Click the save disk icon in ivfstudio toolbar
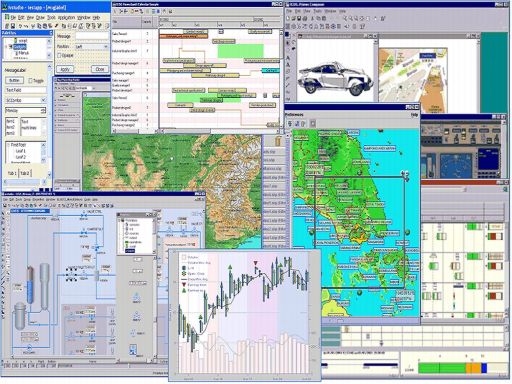 (x=13, y=25)
